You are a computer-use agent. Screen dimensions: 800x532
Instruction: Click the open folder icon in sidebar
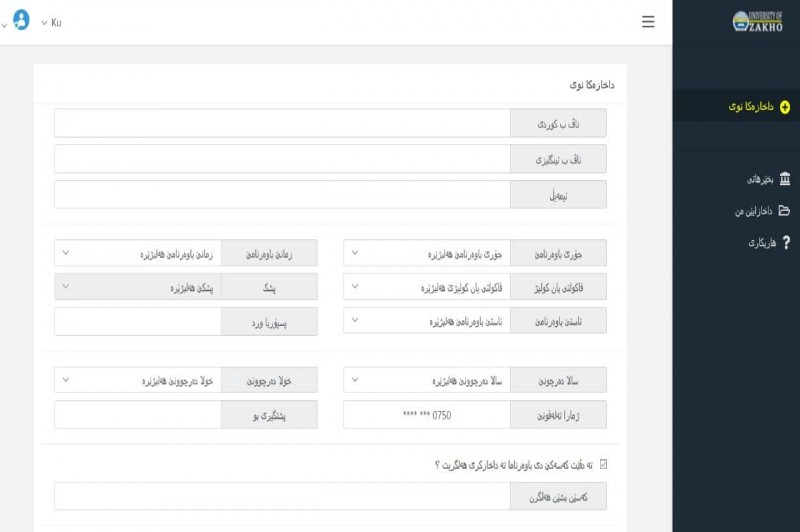784,210
